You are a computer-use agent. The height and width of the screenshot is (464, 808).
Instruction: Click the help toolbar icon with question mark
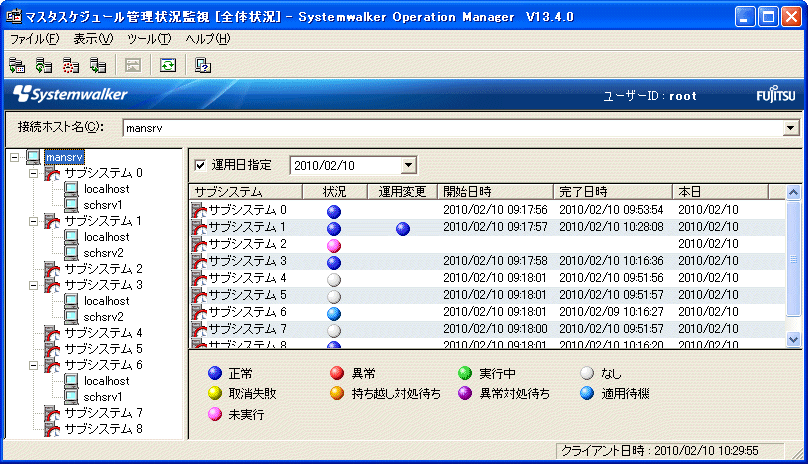click(203, 65)
